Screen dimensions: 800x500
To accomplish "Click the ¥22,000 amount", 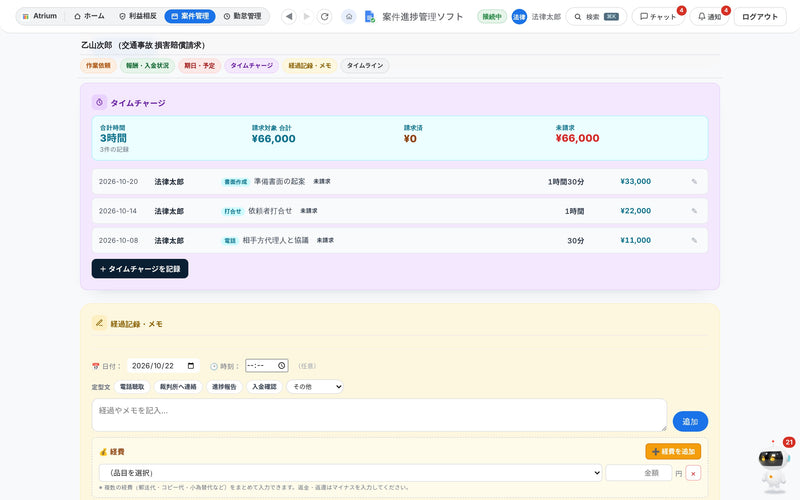I will click(x=635, y=211).
